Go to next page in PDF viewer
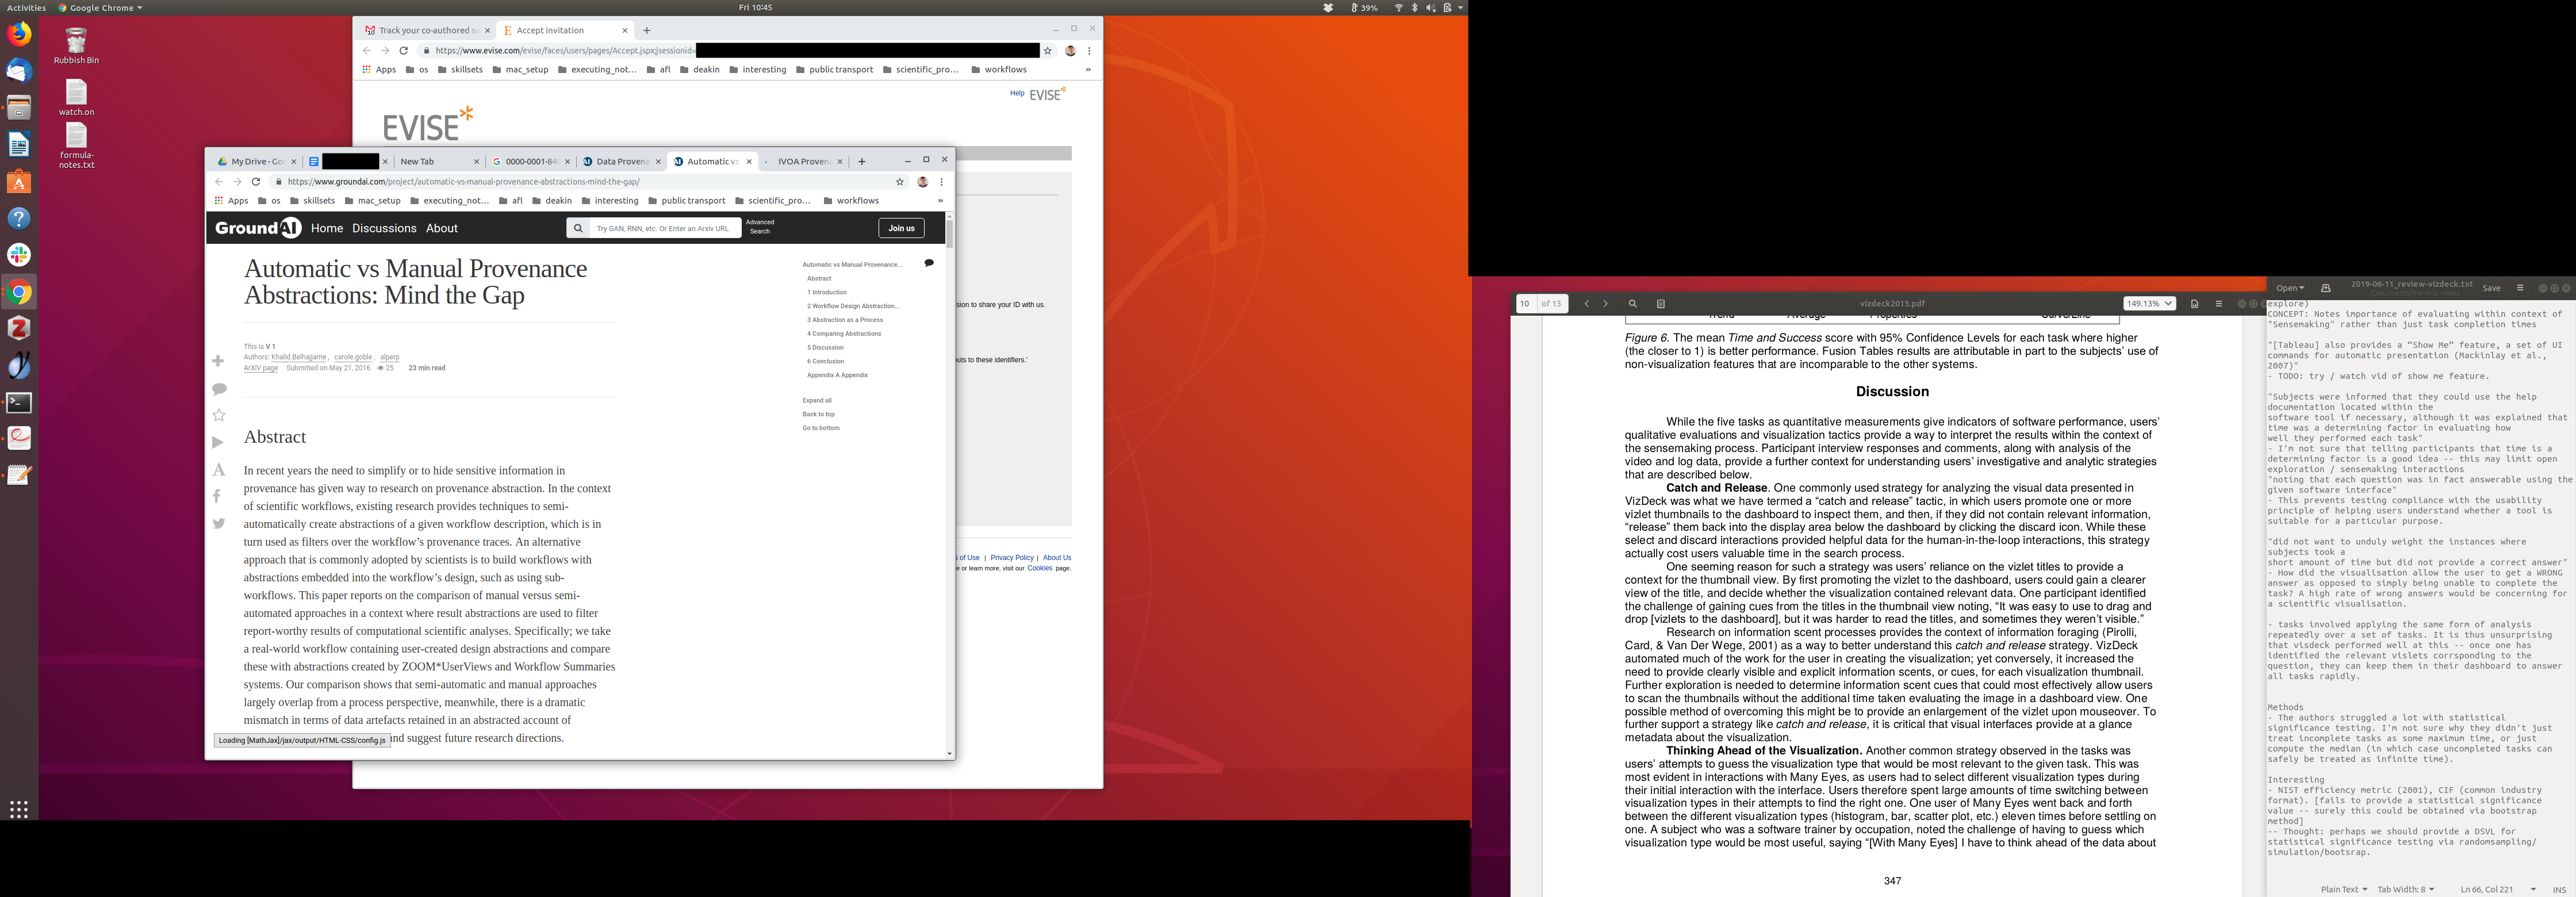The height and width of the screenshot is (897, 2576). point(1606,304)
